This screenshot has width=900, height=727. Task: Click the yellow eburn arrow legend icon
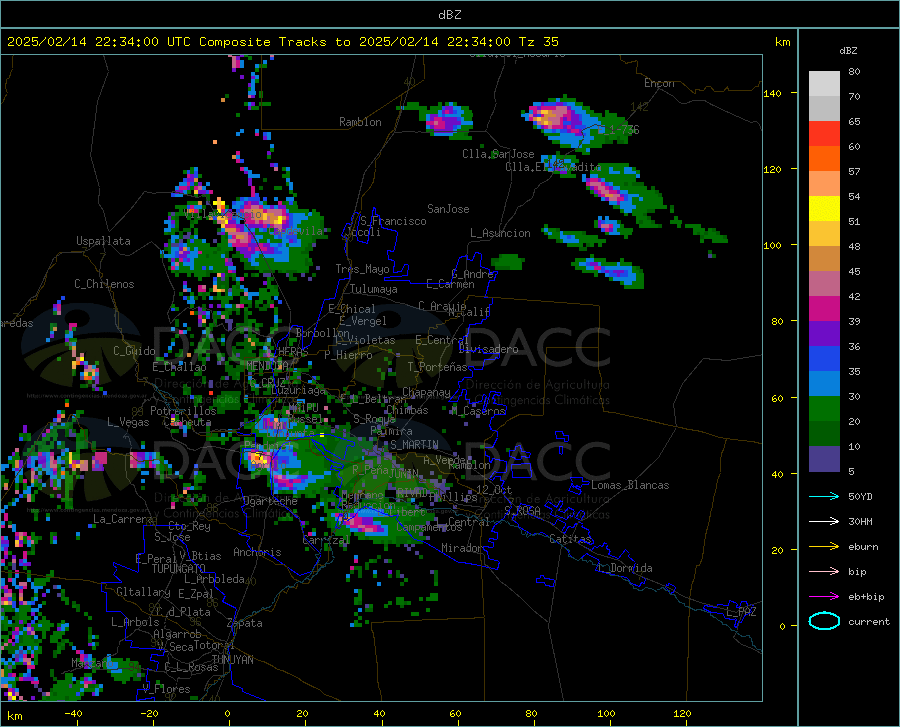click(x=824, y=546)
